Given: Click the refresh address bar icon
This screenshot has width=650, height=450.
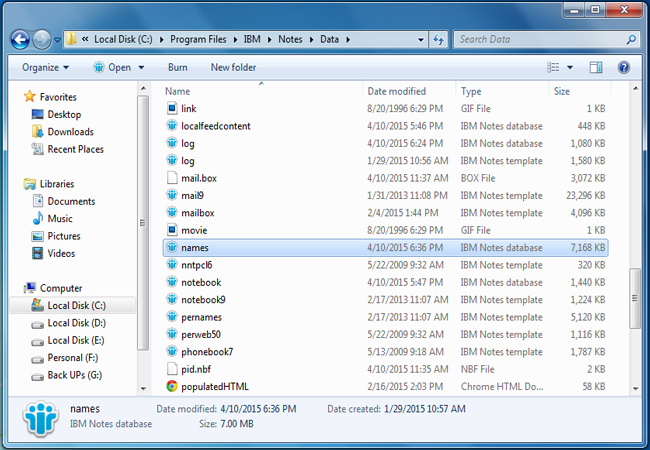Looking at the screenshot, I should (x=438, y=40).
